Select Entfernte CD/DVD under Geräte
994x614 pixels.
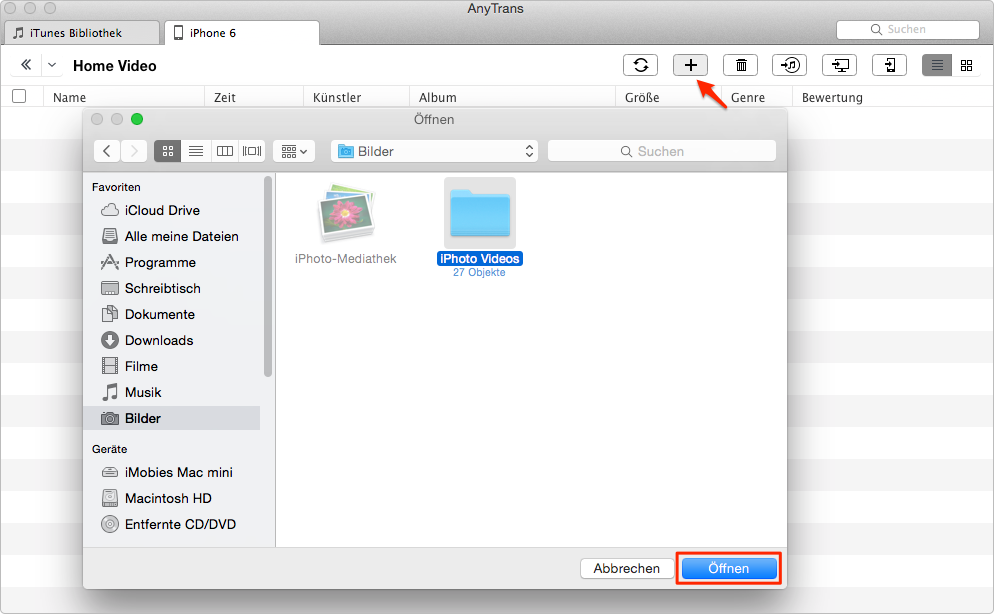172,524
